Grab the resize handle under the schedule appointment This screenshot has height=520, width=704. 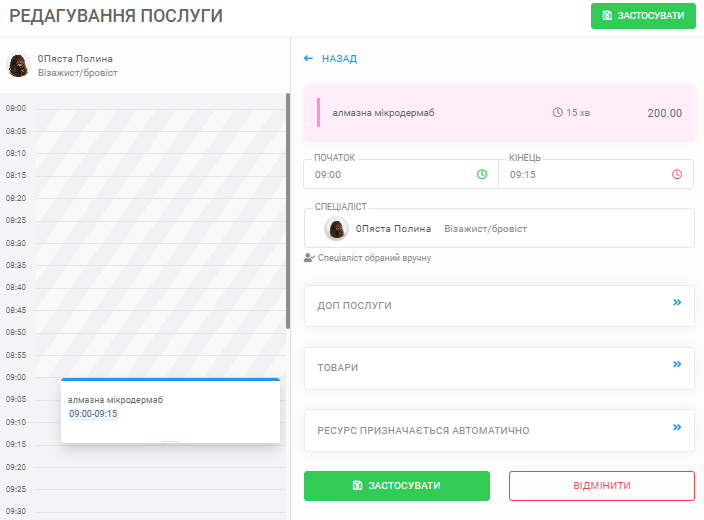click(170, 442)
